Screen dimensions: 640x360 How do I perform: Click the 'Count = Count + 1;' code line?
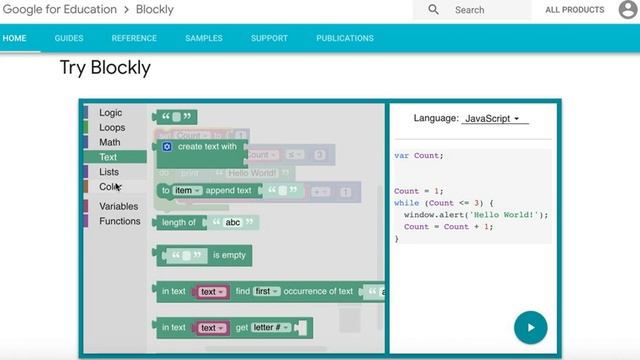pyautogui.click(x=449, y=227)
